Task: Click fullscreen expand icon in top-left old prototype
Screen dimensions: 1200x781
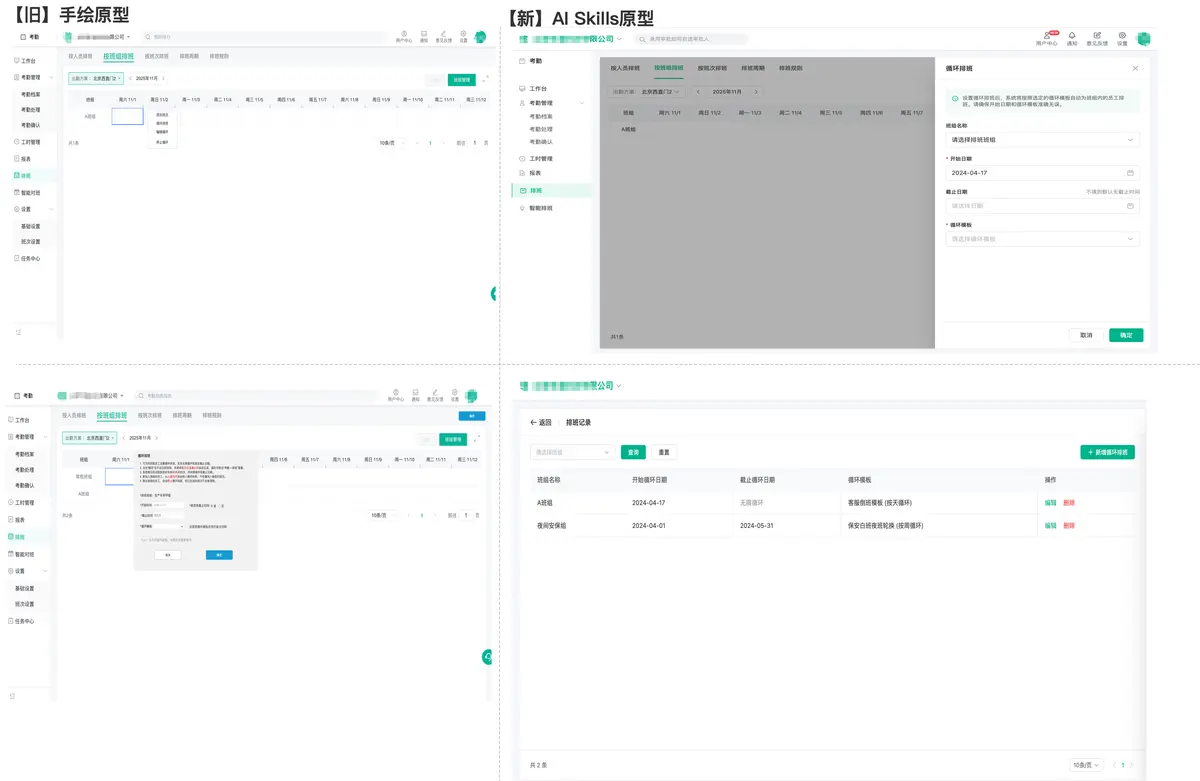Action: click(486, 79)
